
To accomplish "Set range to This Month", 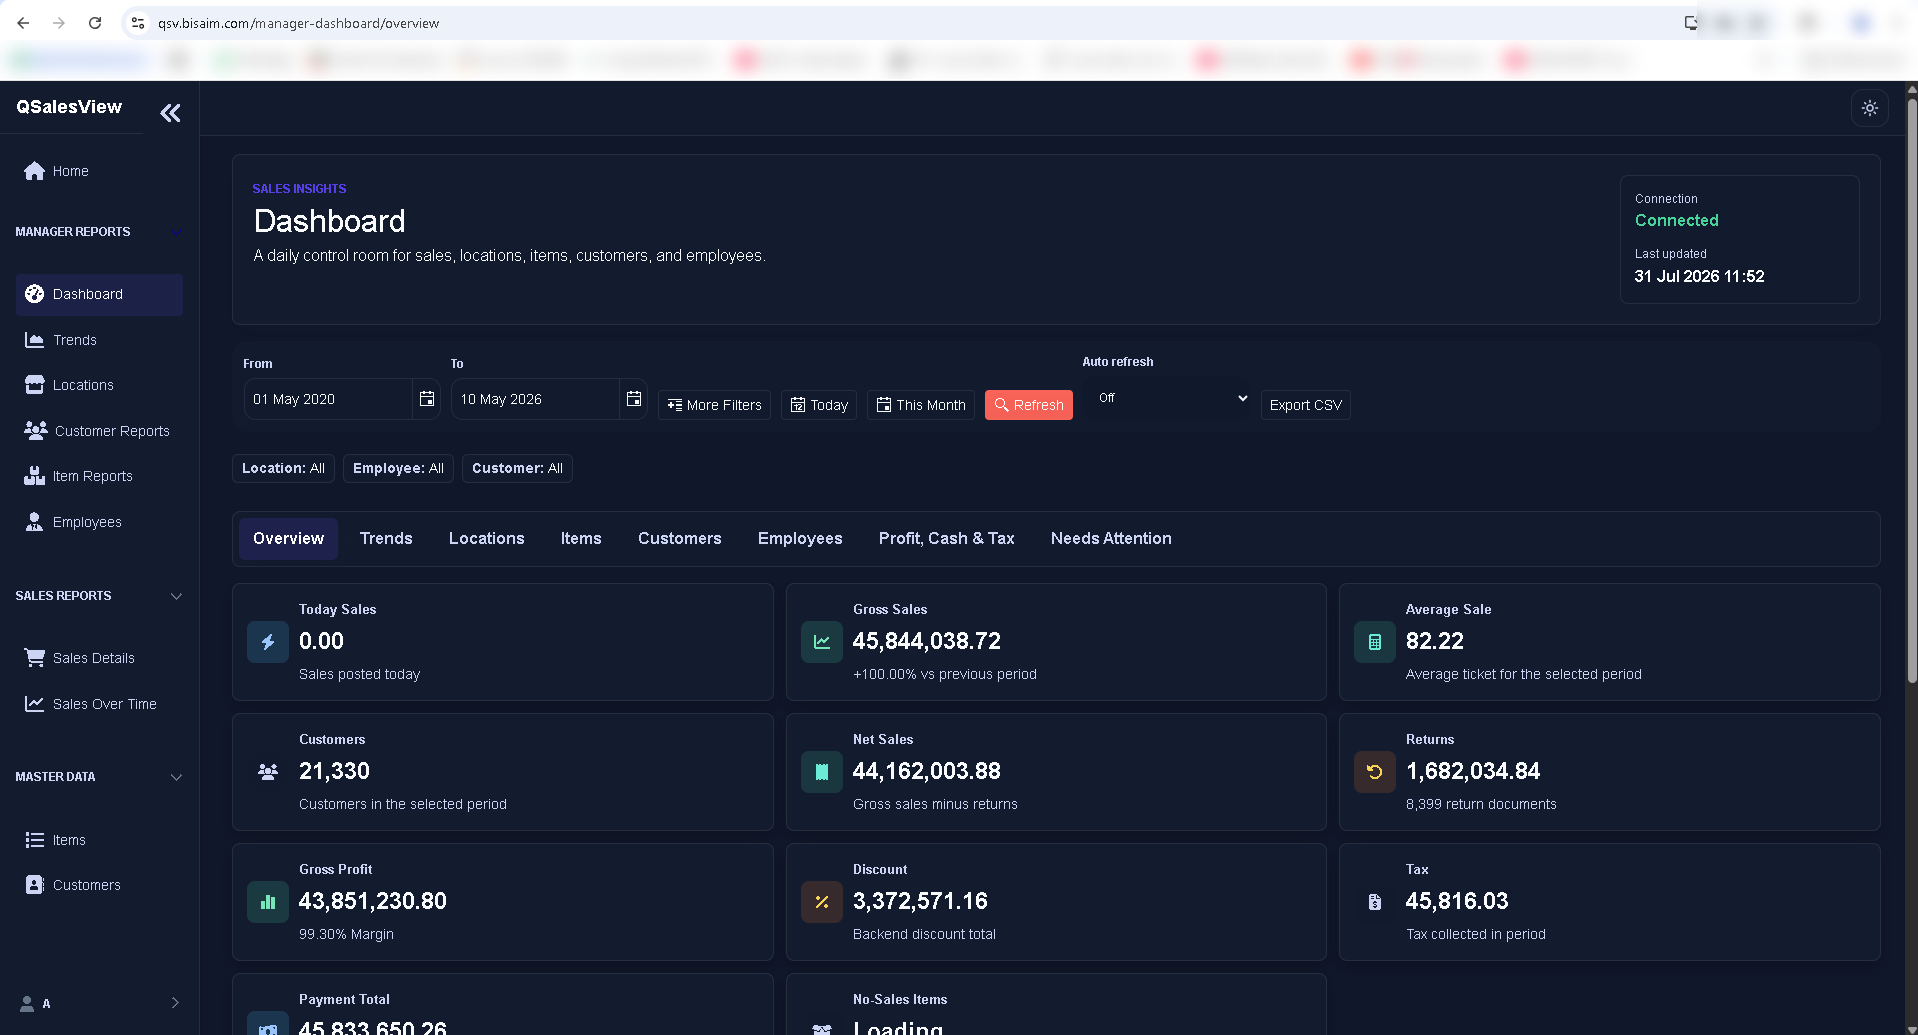I will point(921,405).
